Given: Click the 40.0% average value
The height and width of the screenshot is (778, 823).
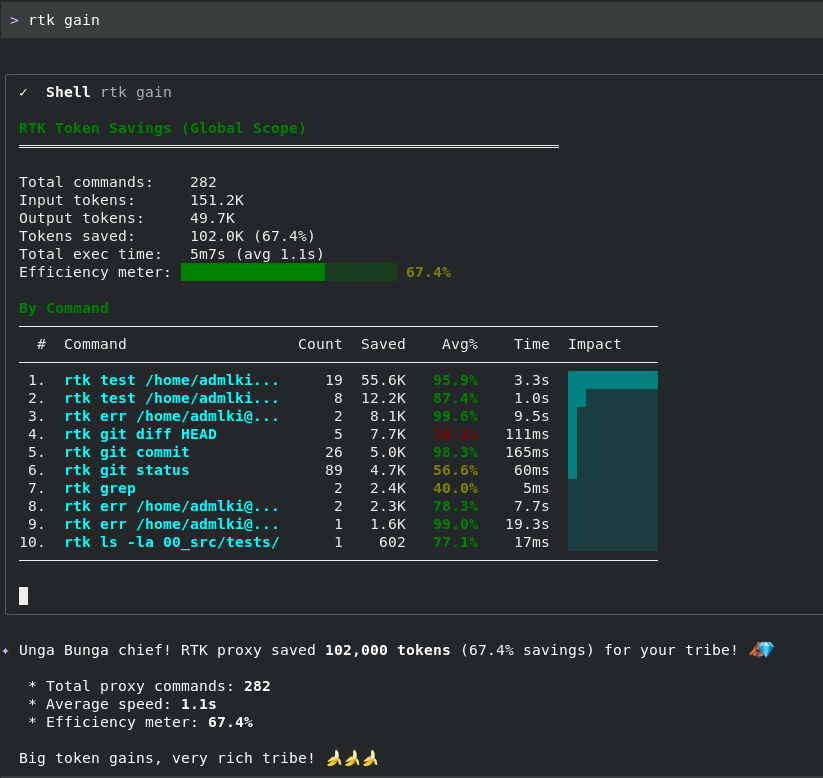Looking at the screenshot, I should [456, 488].
